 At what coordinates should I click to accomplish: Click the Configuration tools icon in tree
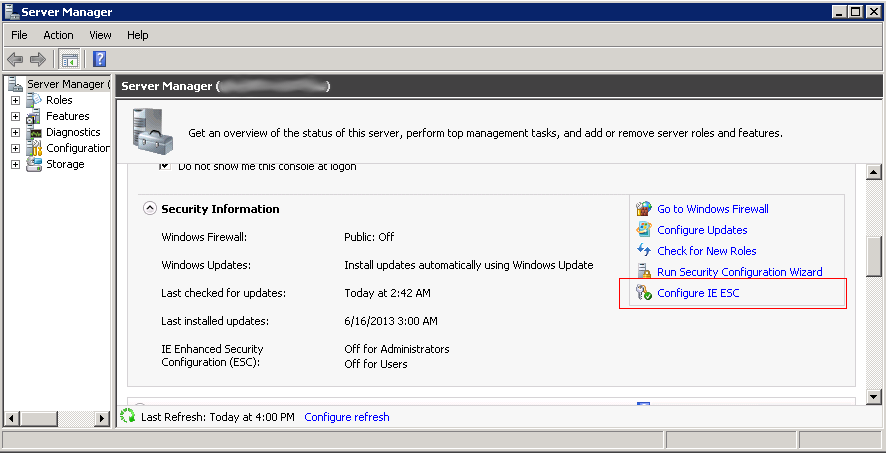pos(34,149)
